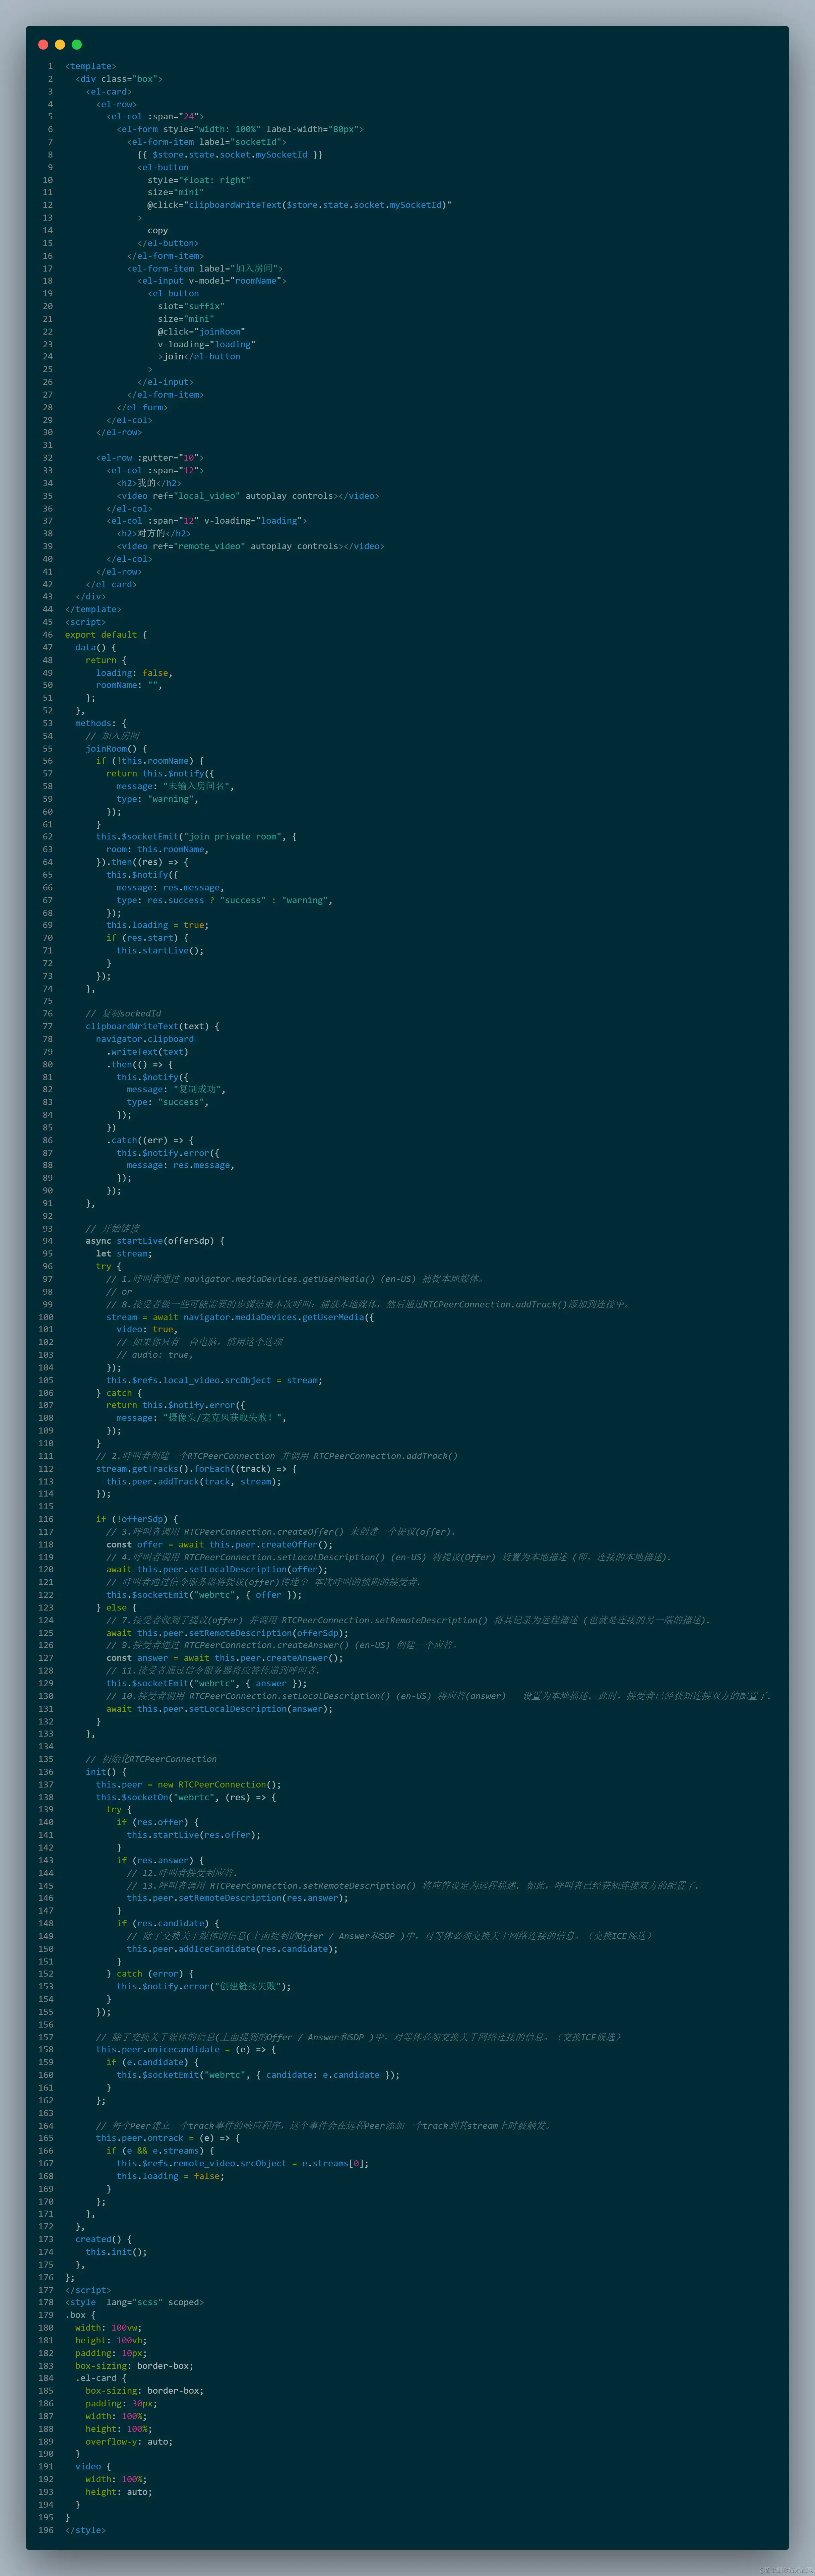Select the style="float: right" attribute line
The height and width of the screenshot is (2576, 815).
tap(199, 180)
